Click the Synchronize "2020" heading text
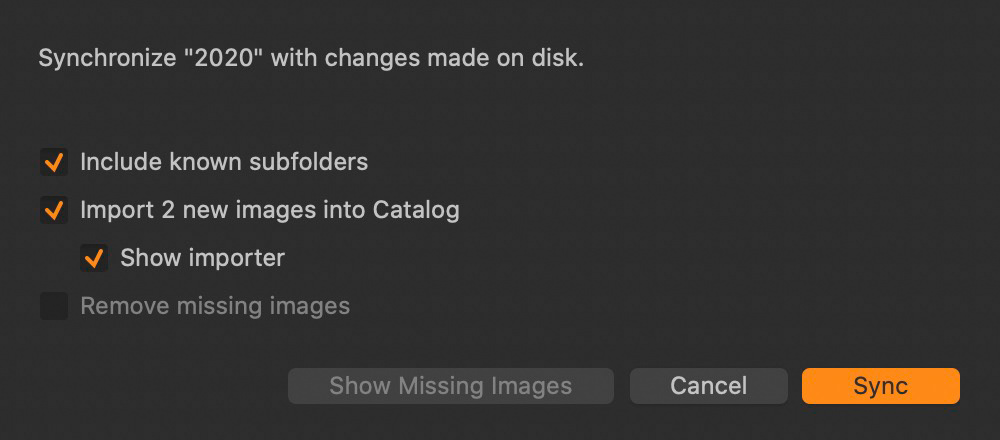This screenshot has width=1000, height=440. [310, 58]
